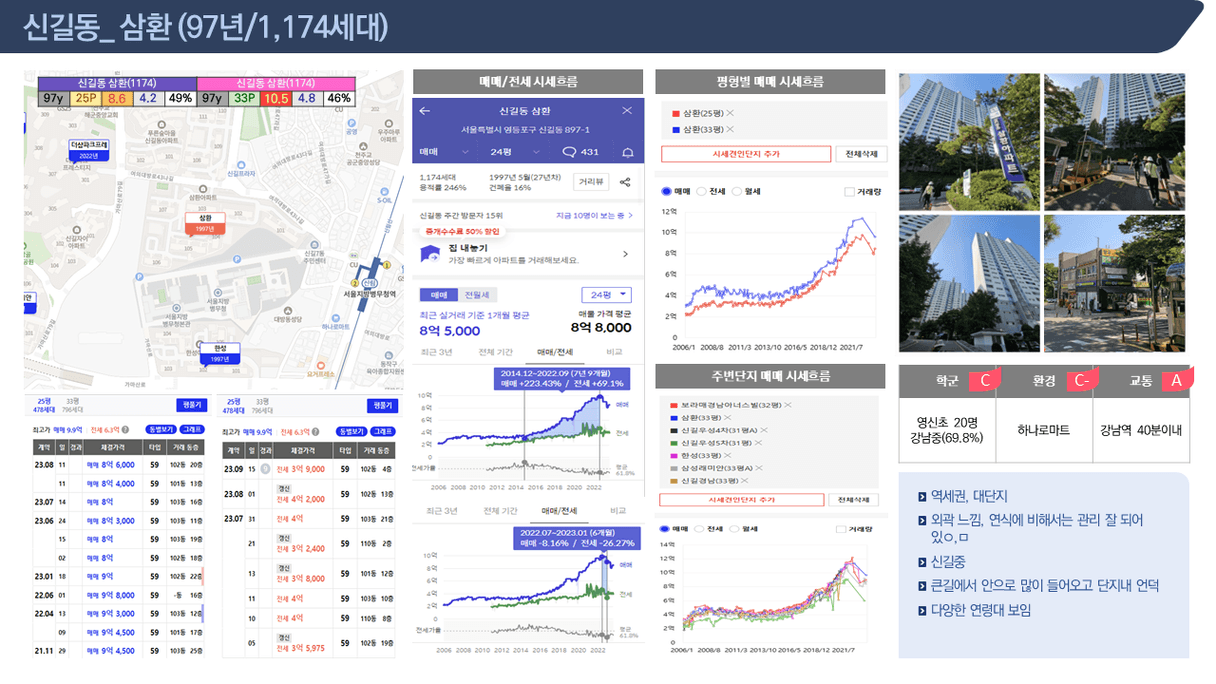This screenshot has height=684, width=1216.
Task: Open the 431 comments speech bubble
Action: (569, 152)
